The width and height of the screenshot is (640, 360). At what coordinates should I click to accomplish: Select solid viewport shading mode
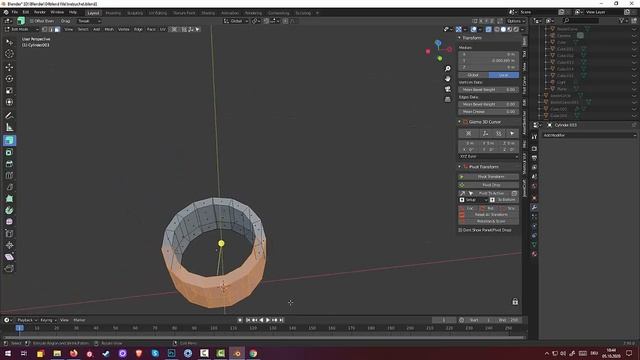[503, 29]
